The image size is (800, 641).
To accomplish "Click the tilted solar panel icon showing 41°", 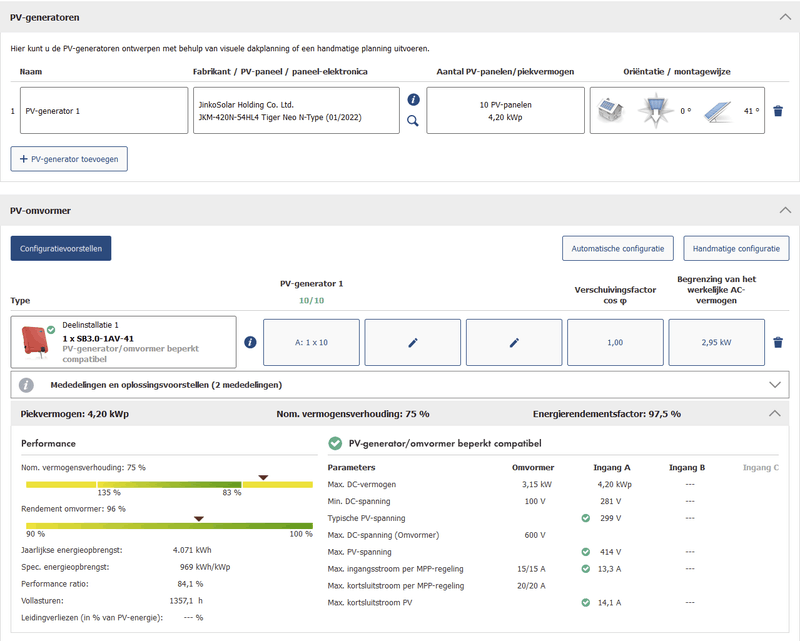I will (x=717, y=111).
